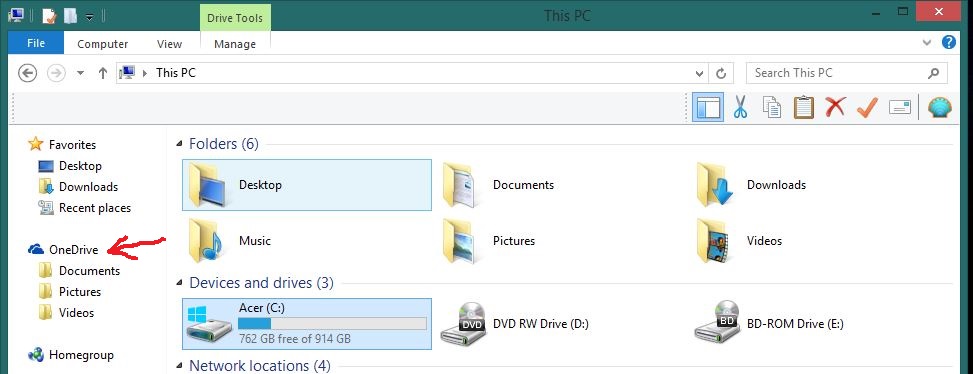Click the Acer (C:) capacity bar

[332, 324]
